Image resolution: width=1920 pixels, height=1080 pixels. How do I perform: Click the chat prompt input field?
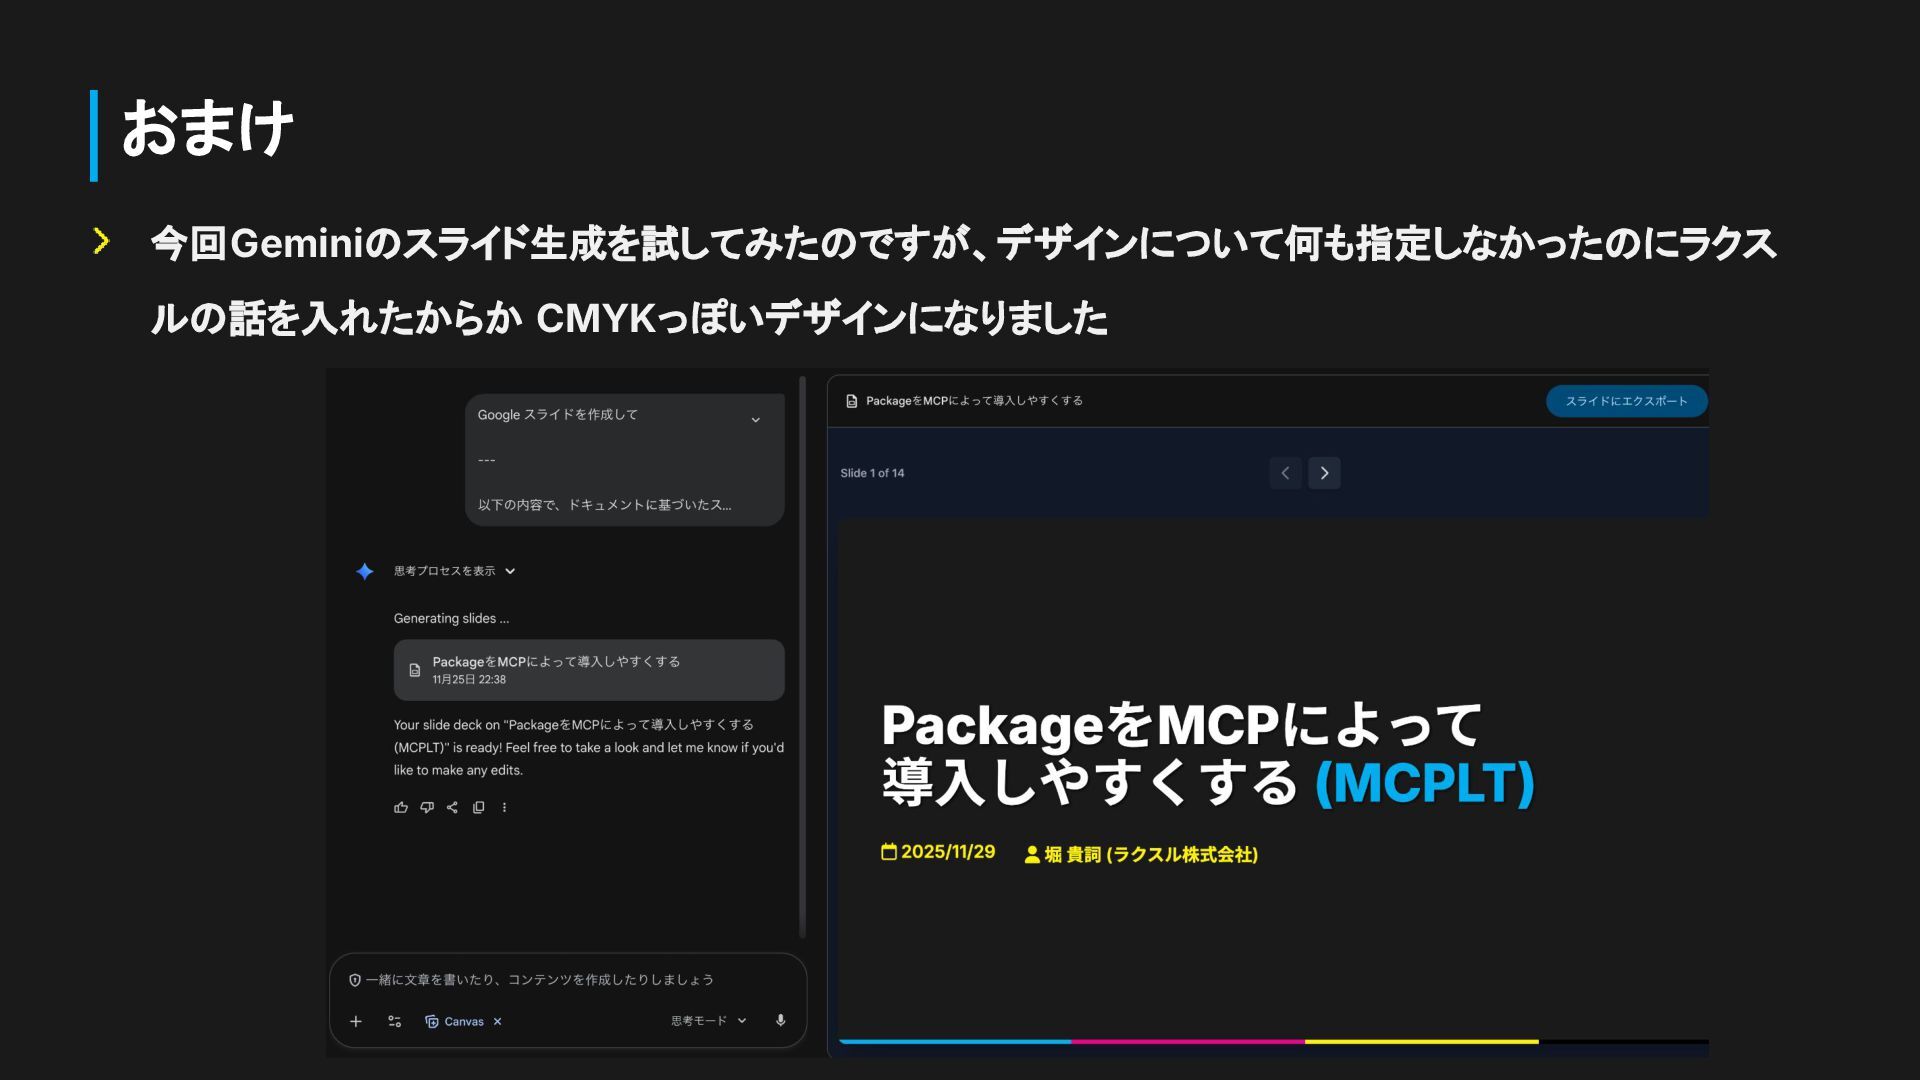[540, 980]
